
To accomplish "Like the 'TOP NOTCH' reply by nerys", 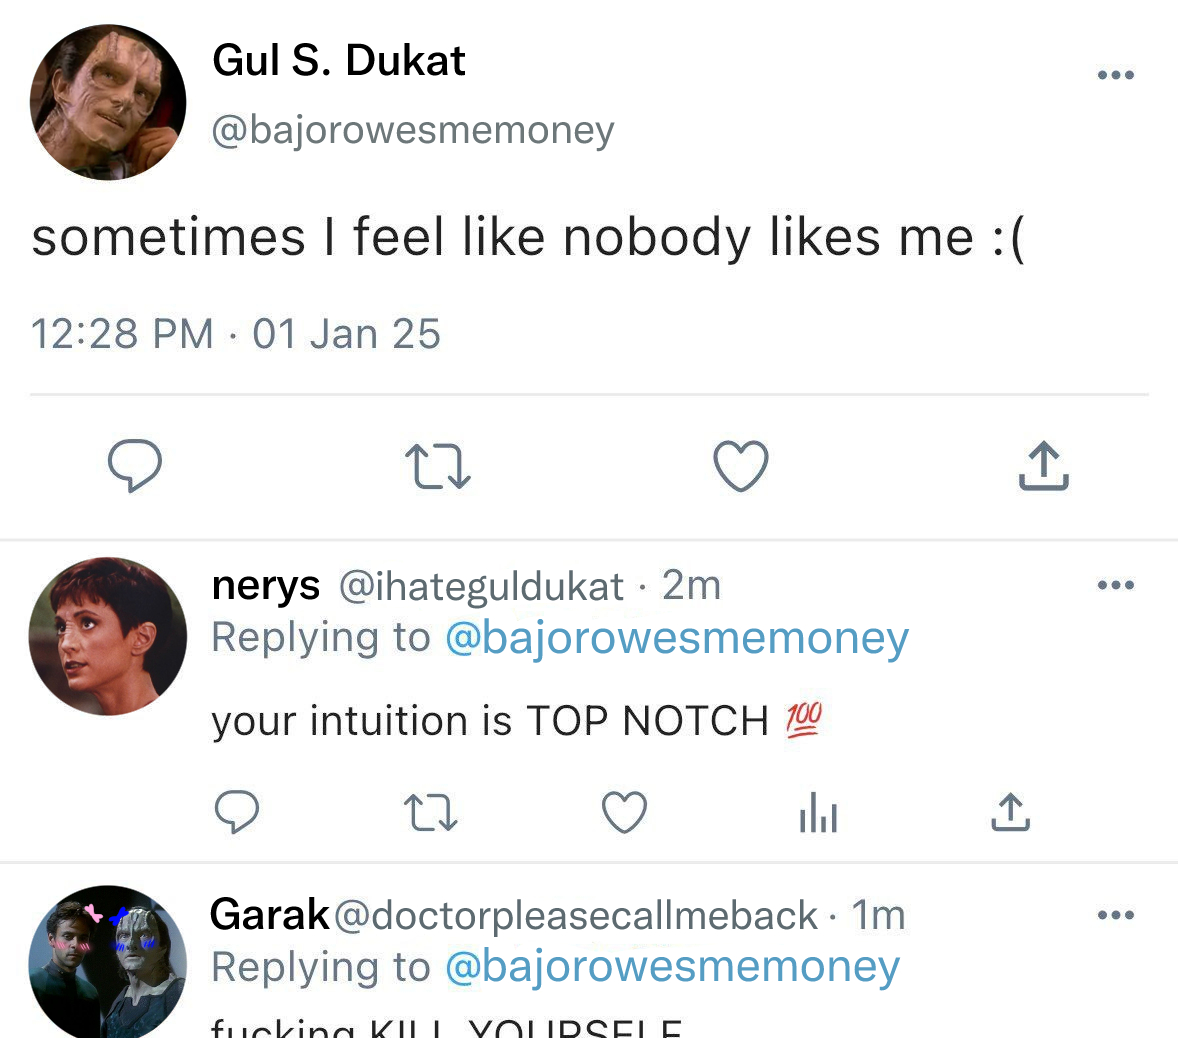I will pos(624,812).
